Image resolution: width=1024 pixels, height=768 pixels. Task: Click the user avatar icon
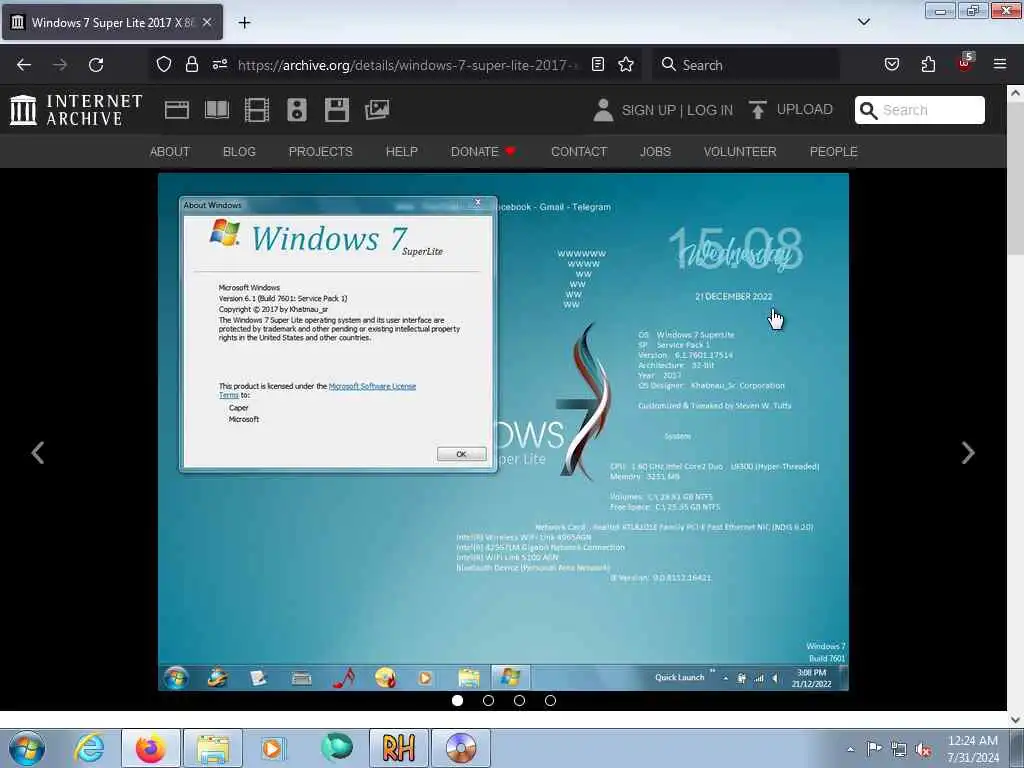(x=603, y=110)
